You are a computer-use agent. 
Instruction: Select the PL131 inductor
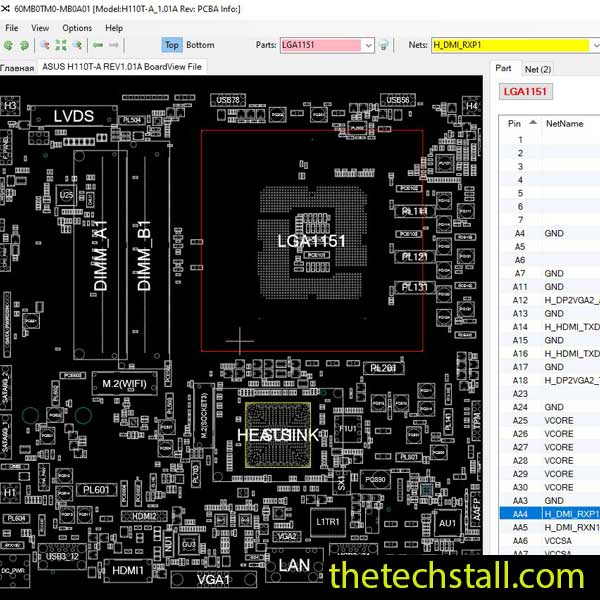coord(414,287)
